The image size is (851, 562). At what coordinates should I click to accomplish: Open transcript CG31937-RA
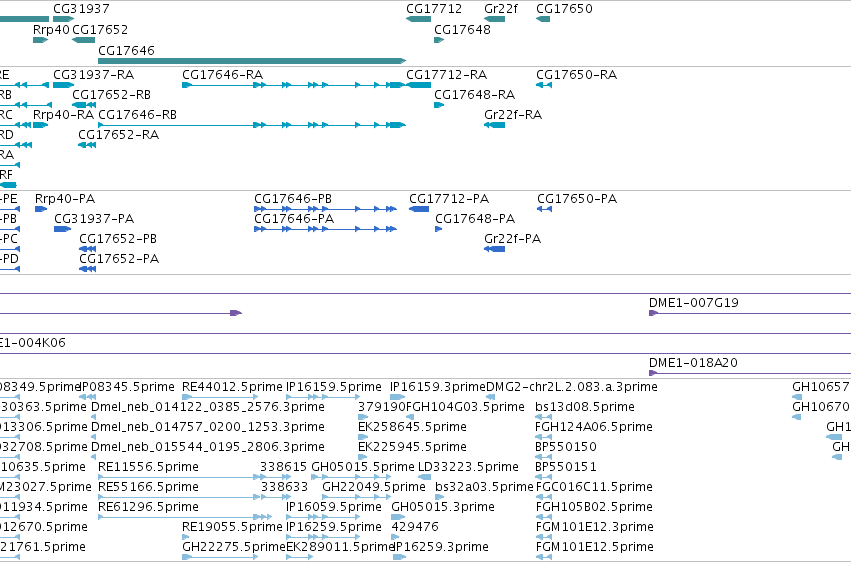[x=63, y=85]
